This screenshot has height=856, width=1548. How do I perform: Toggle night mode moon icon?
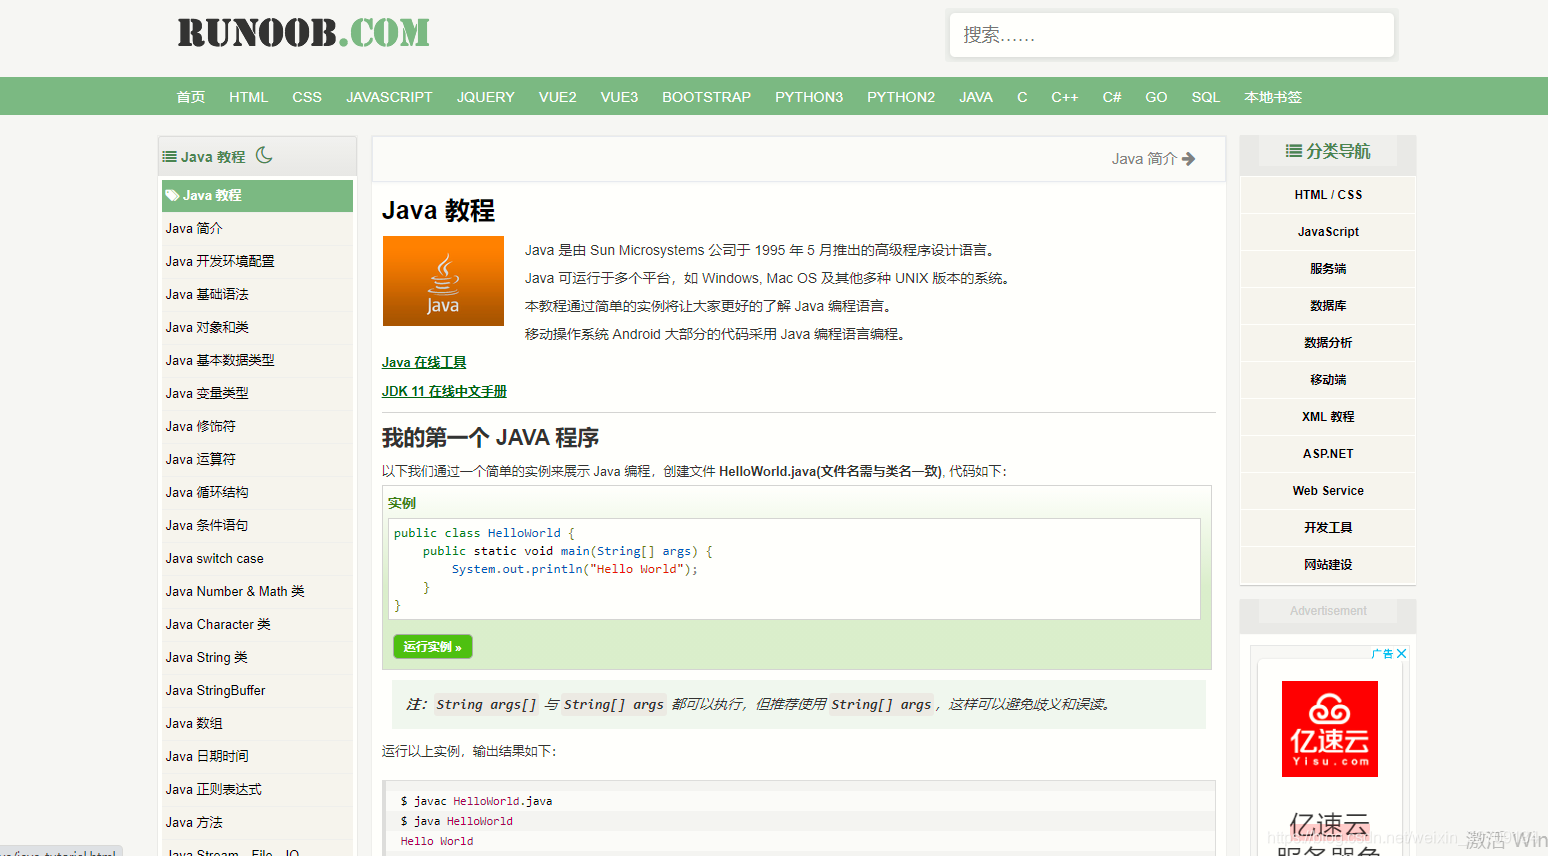(264, 155)
